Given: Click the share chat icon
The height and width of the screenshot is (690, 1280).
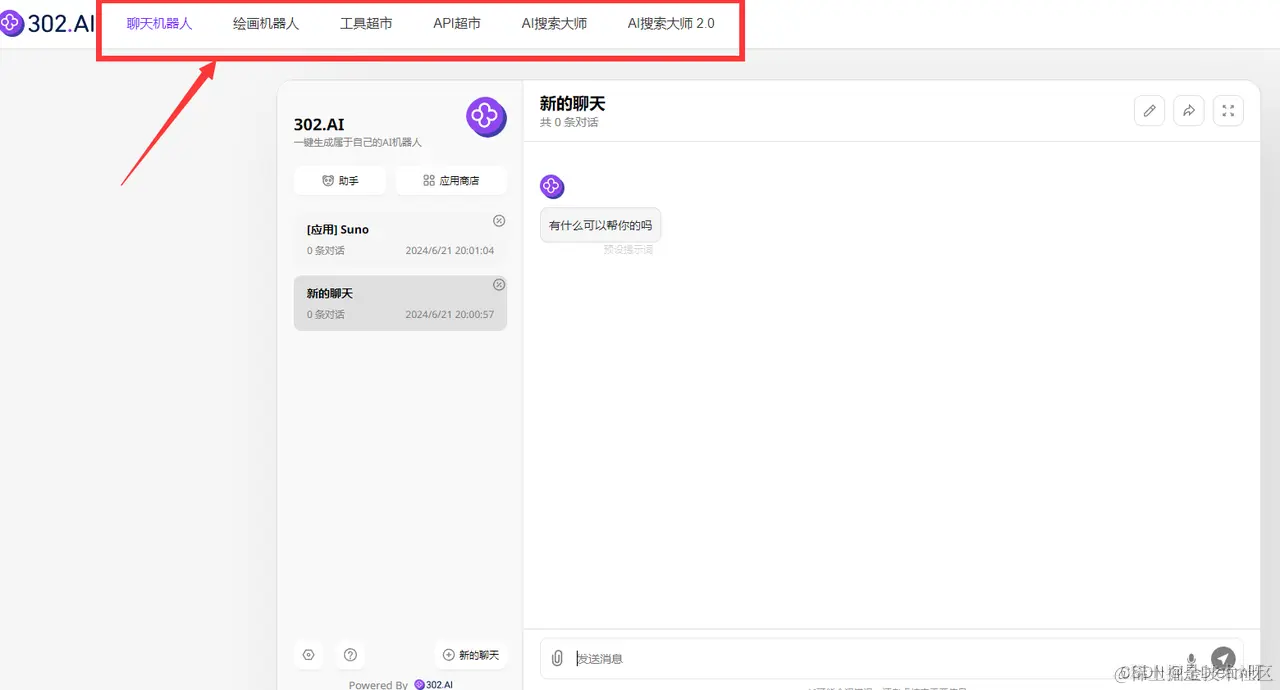Looking at the screenshot, I should pos(1188,110).
